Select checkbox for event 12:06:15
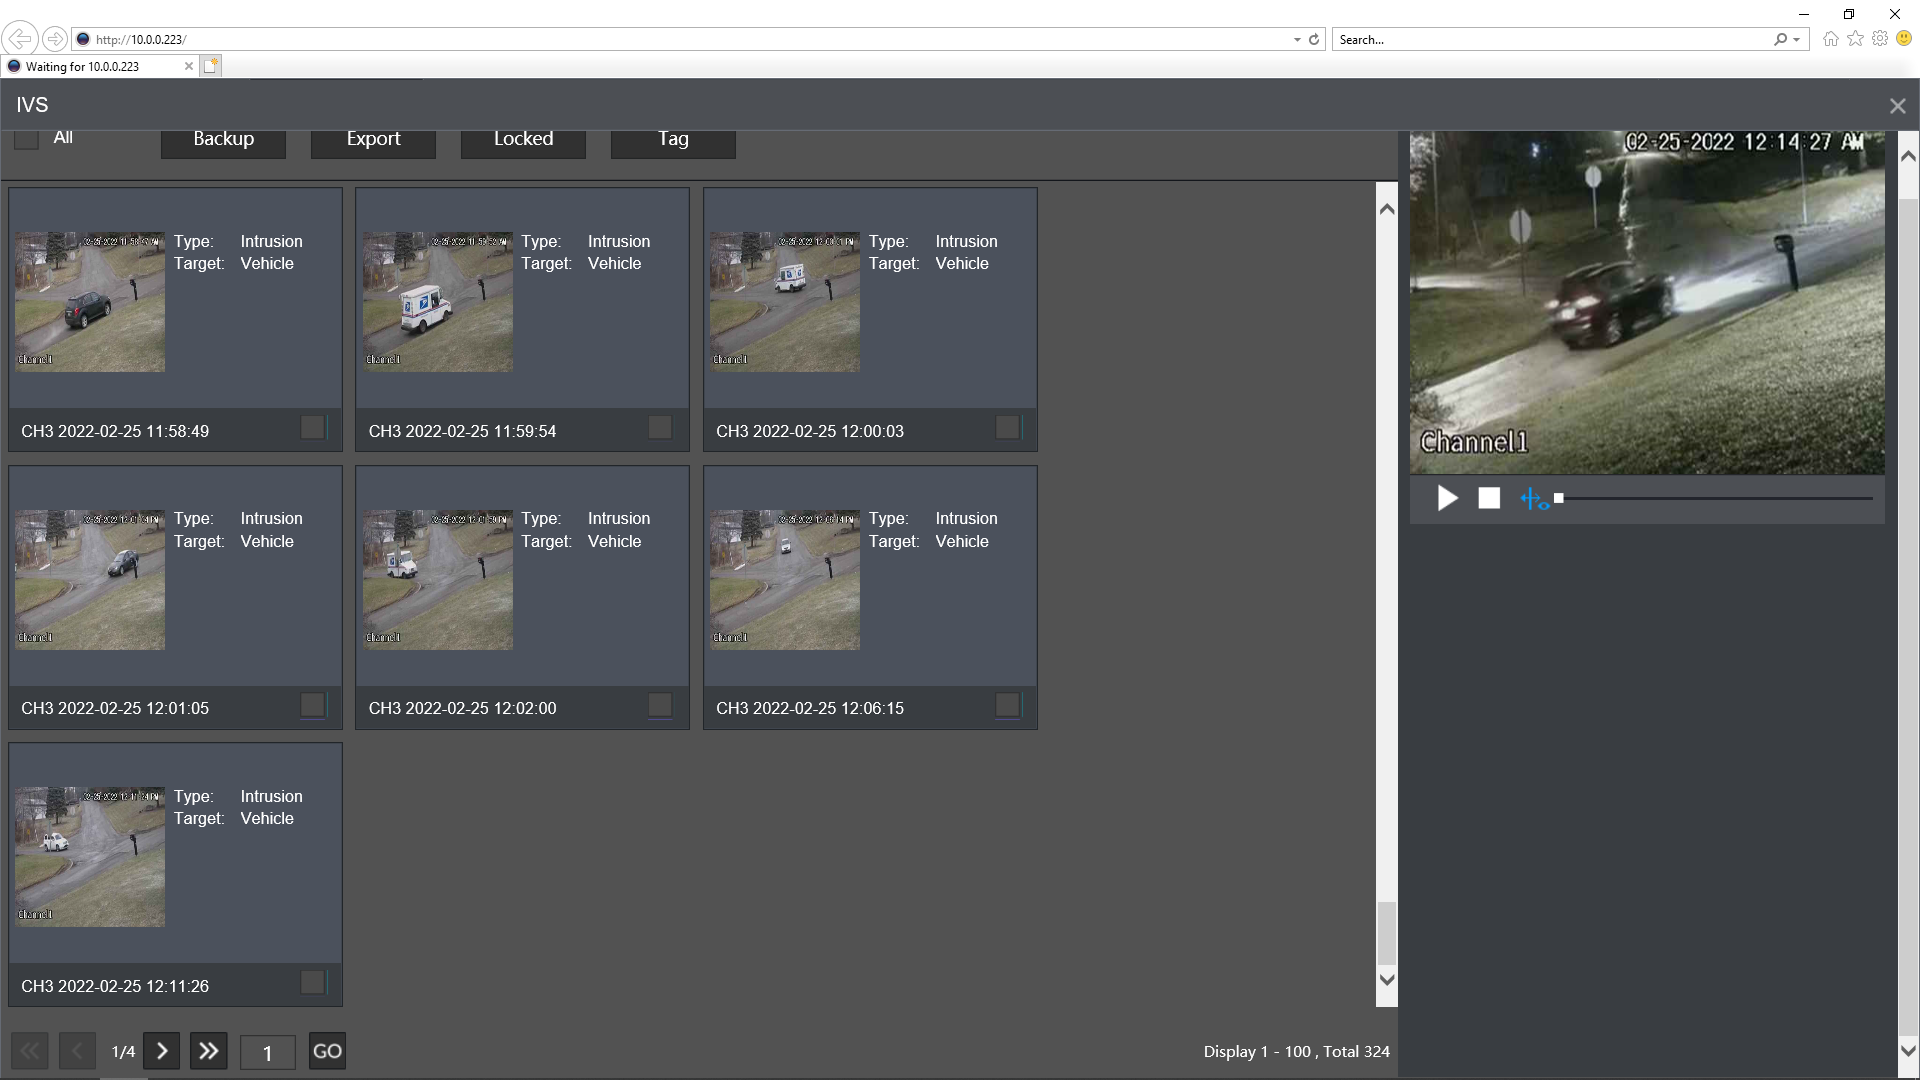 1007,705
